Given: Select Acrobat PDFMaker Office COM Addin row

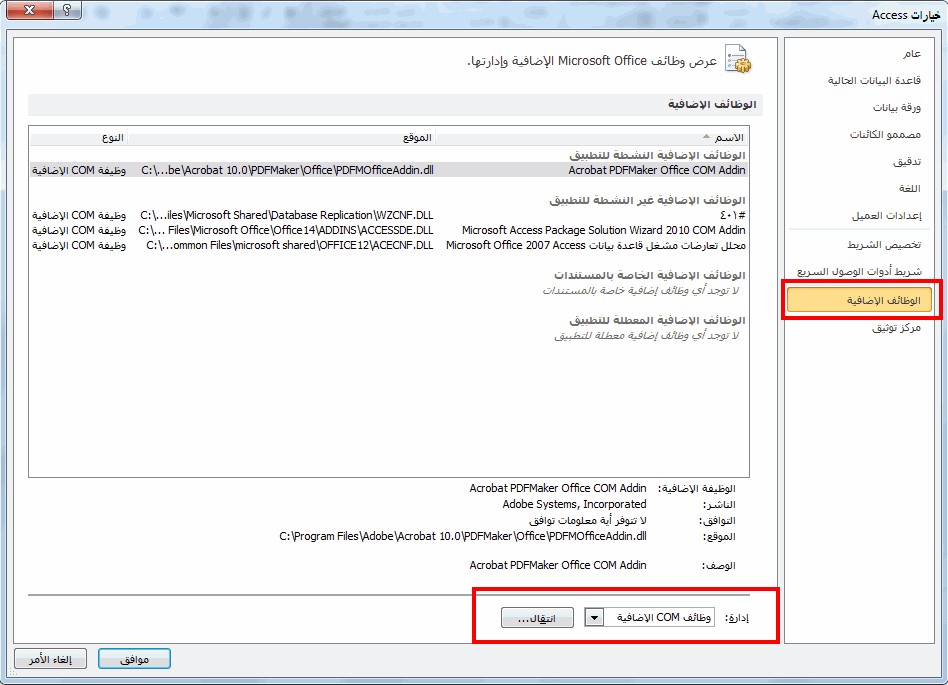Looking at the screenshot, I should 389,170.
